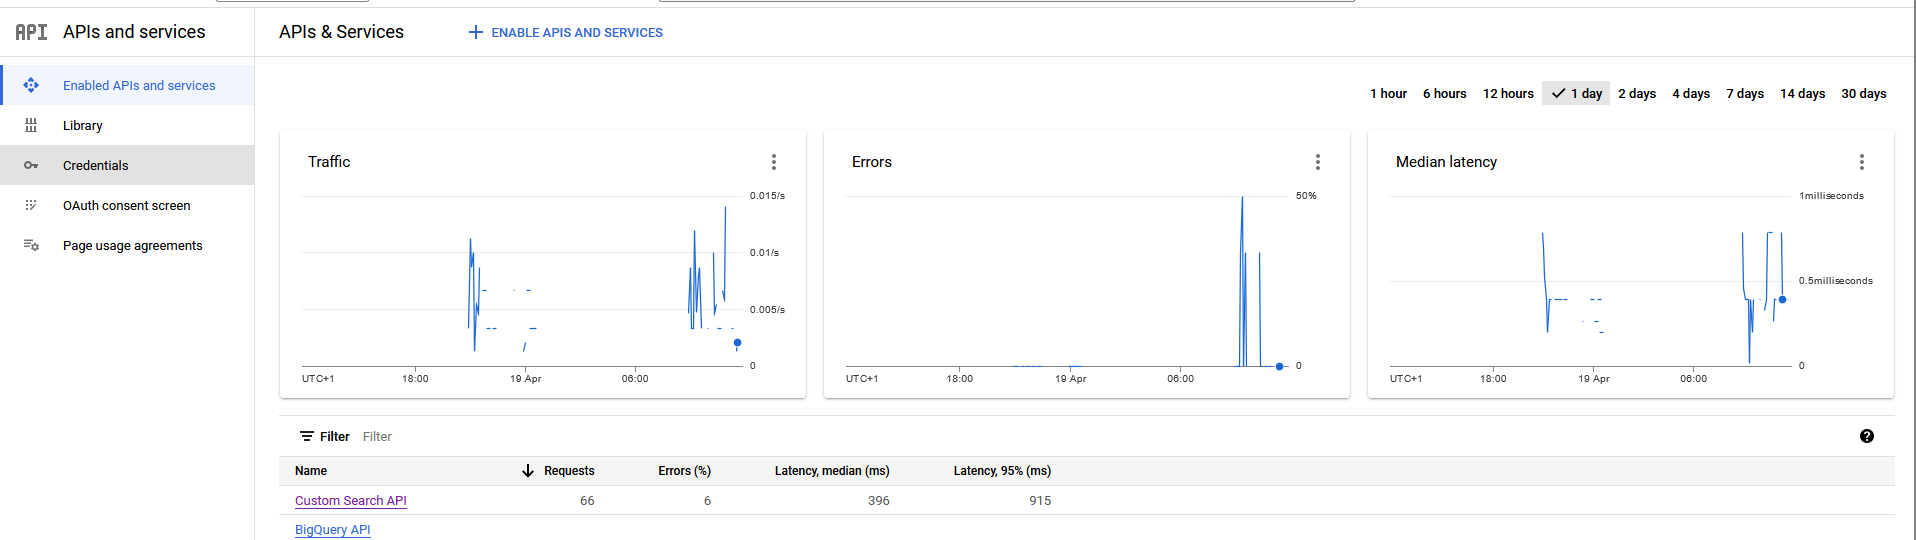Click the plus icon beside Enable APIs
This screenshot has width=1916, height=540.
476,32
